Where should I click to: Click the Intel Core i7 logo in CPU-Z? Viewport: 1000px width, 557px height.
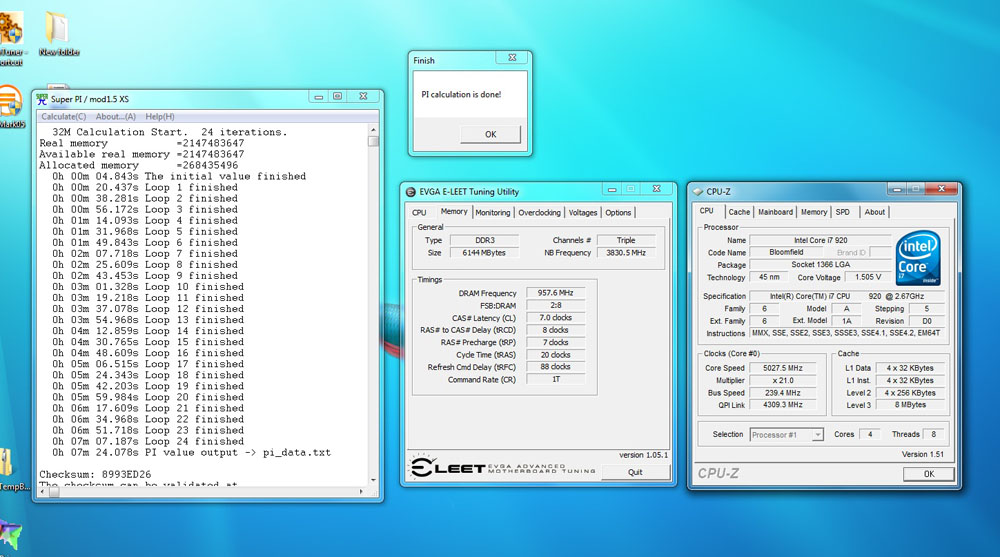[918, 258]
